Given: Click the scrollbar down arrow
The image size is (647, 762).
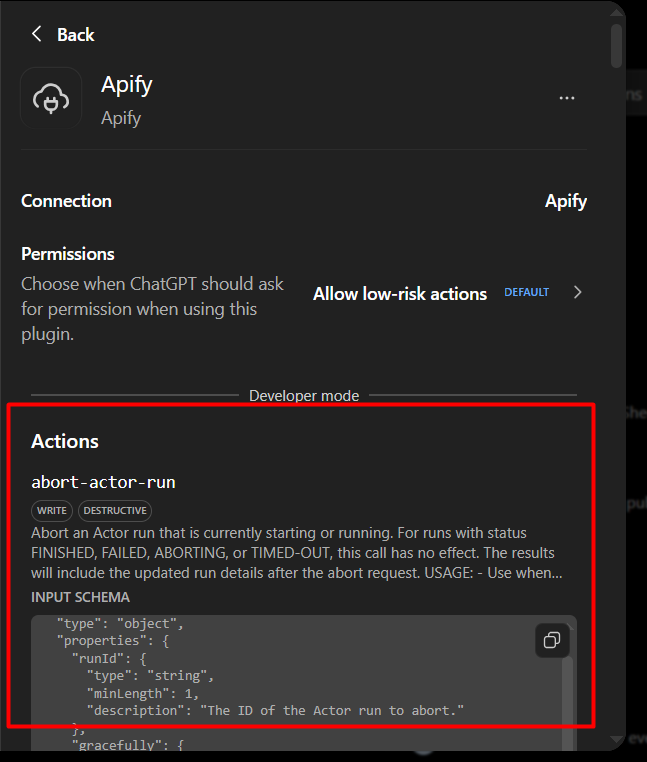Looking at the screenshot, I should point(616,739).
